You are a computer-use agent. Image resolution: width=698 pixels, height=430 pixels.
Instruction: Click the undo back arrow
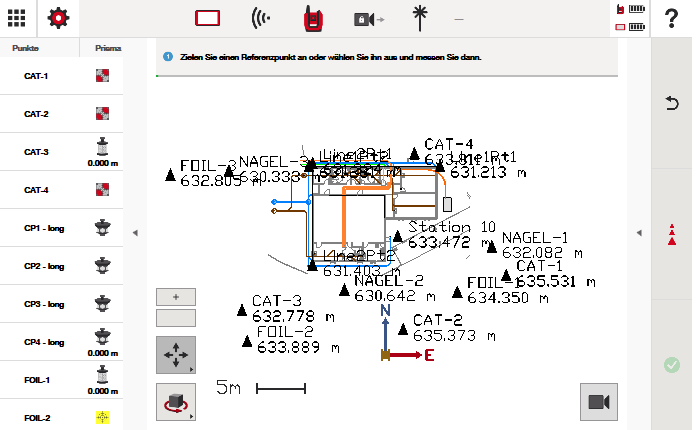(672, 102)
